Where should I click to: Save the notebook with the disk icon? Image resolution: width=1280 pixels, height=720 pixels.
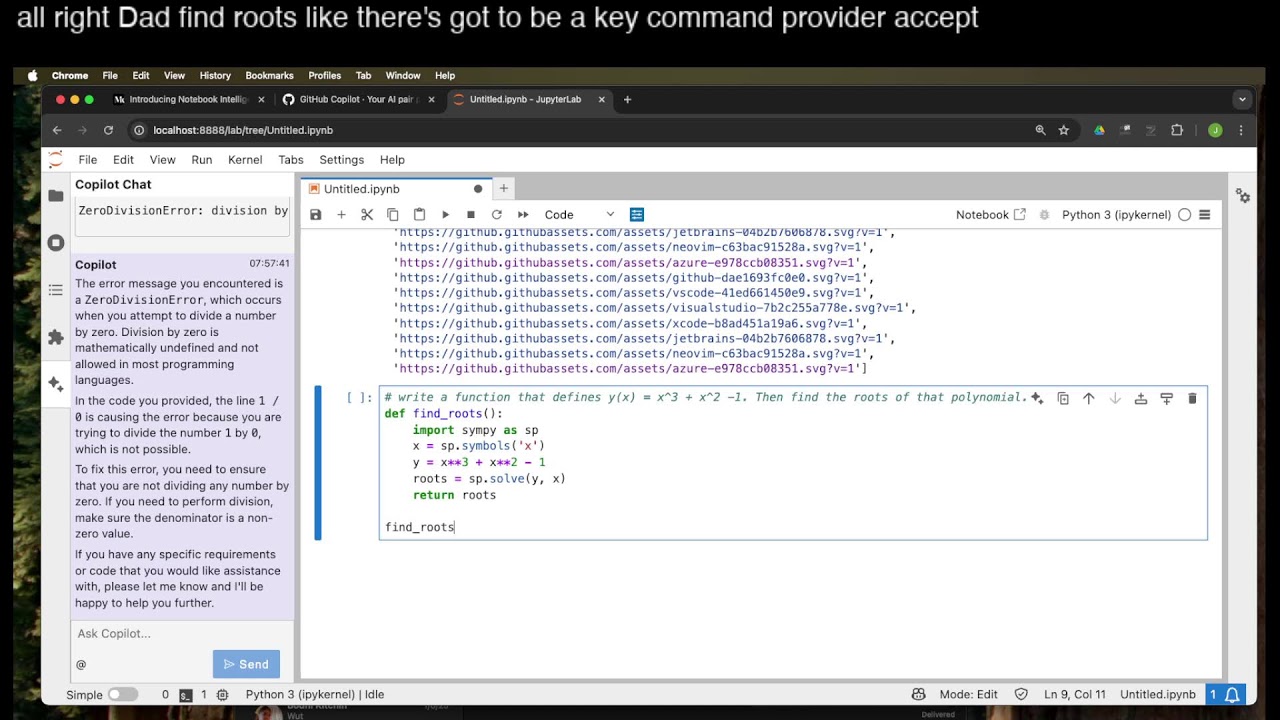pyautogui.click(x=316, y=215)
